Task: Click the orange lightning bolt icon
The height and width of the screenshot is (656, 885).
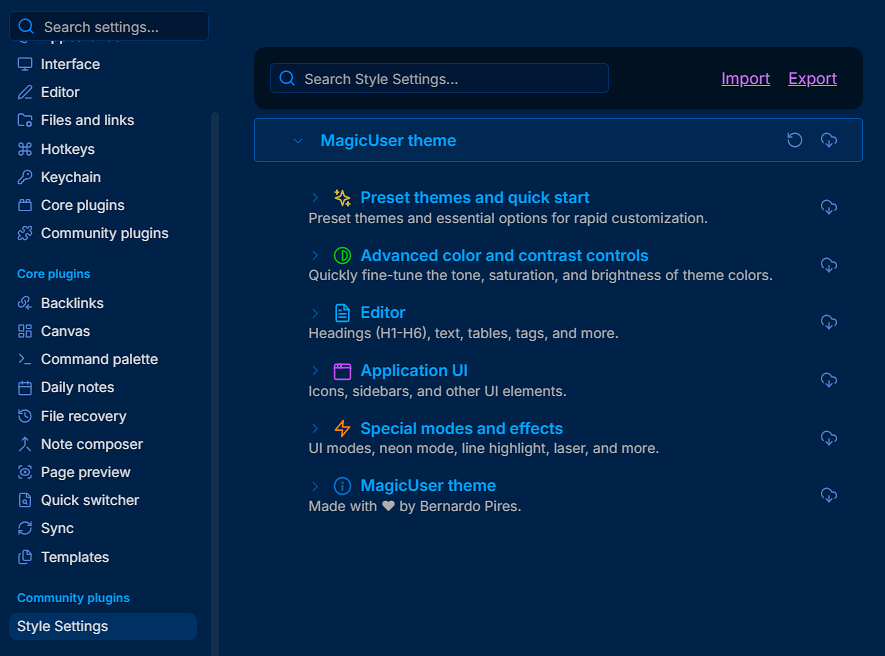Action: [x=342, y=428]
